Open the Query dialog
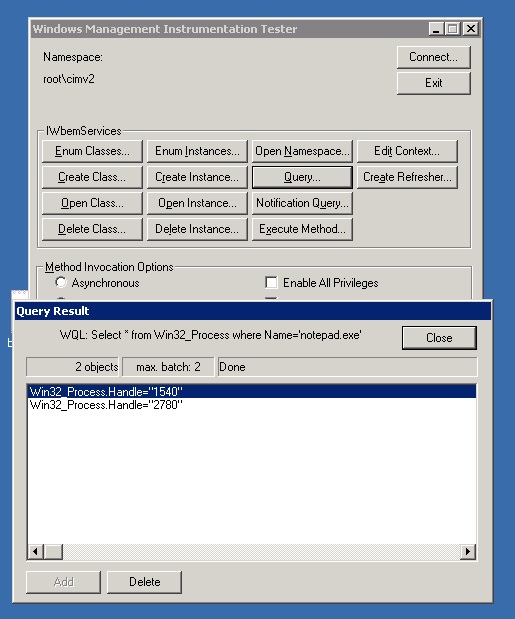Image resolution: width=515 pixels, height=619 pixels. tap(302, 177)
